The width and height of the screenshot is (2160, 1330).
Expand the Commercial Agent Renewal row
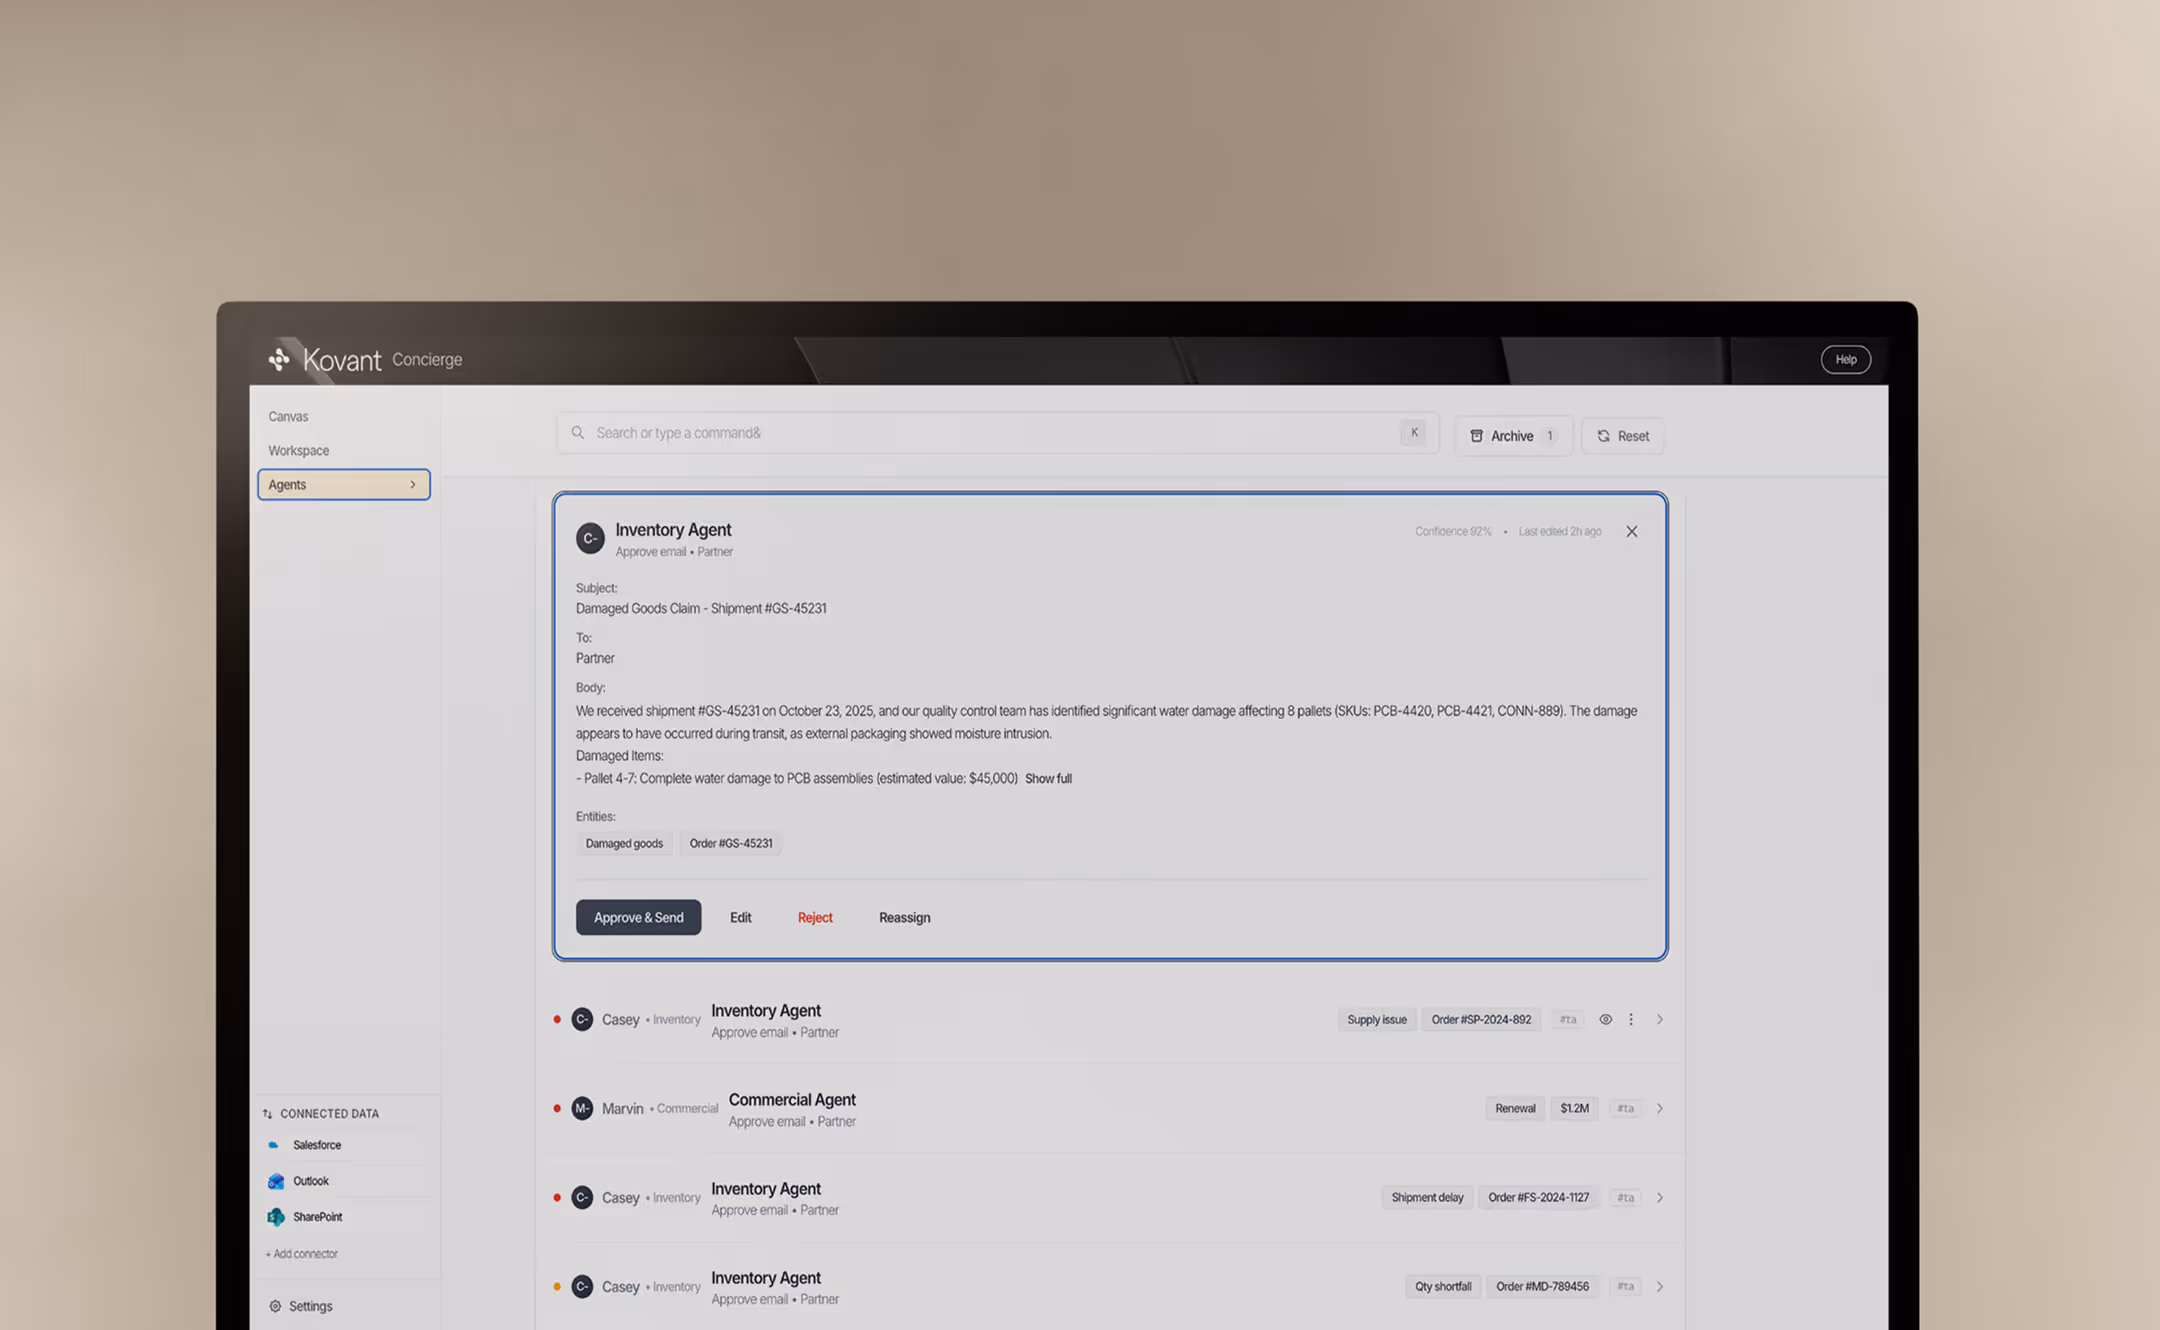pos(1660,1109)
